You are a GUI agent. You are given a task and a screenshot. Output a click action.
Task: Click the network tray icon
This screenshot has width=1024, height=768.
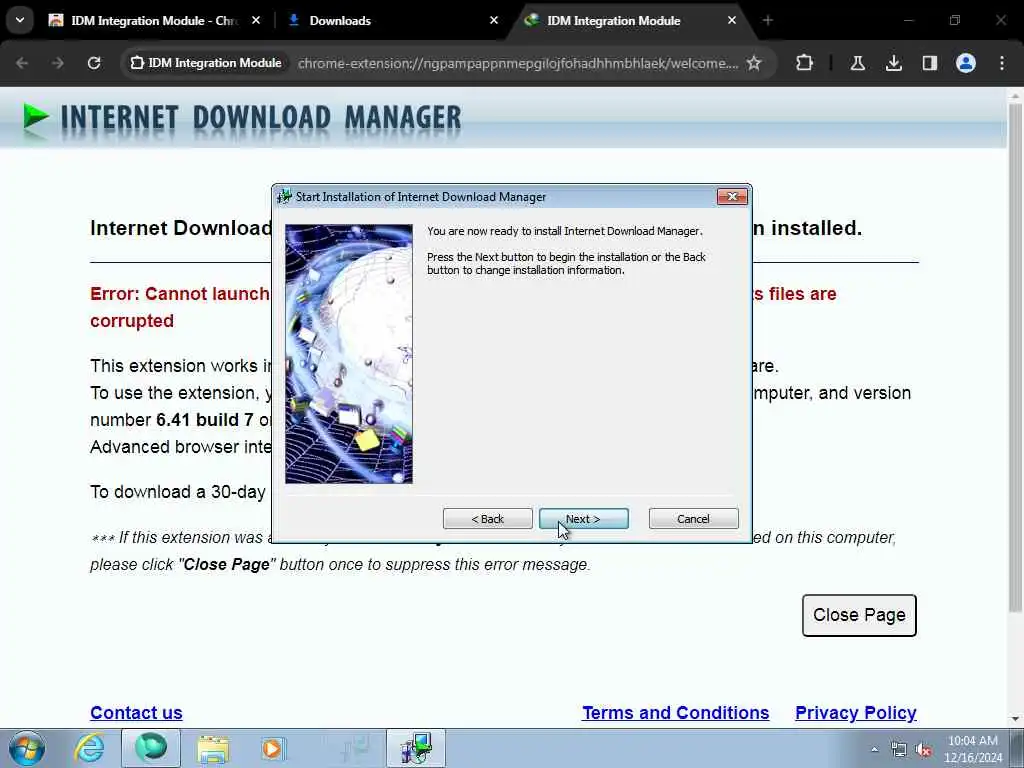point(899,749)
